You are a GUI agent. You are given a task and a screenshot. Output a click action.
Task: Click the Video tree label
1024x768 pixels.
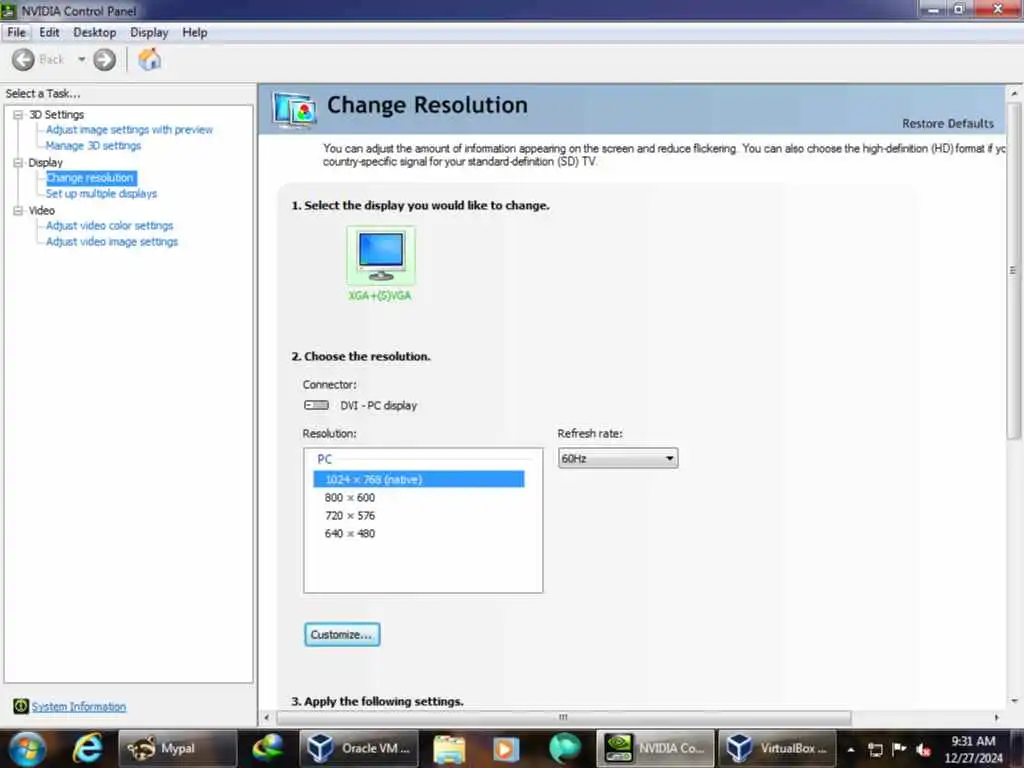(41, 210)
